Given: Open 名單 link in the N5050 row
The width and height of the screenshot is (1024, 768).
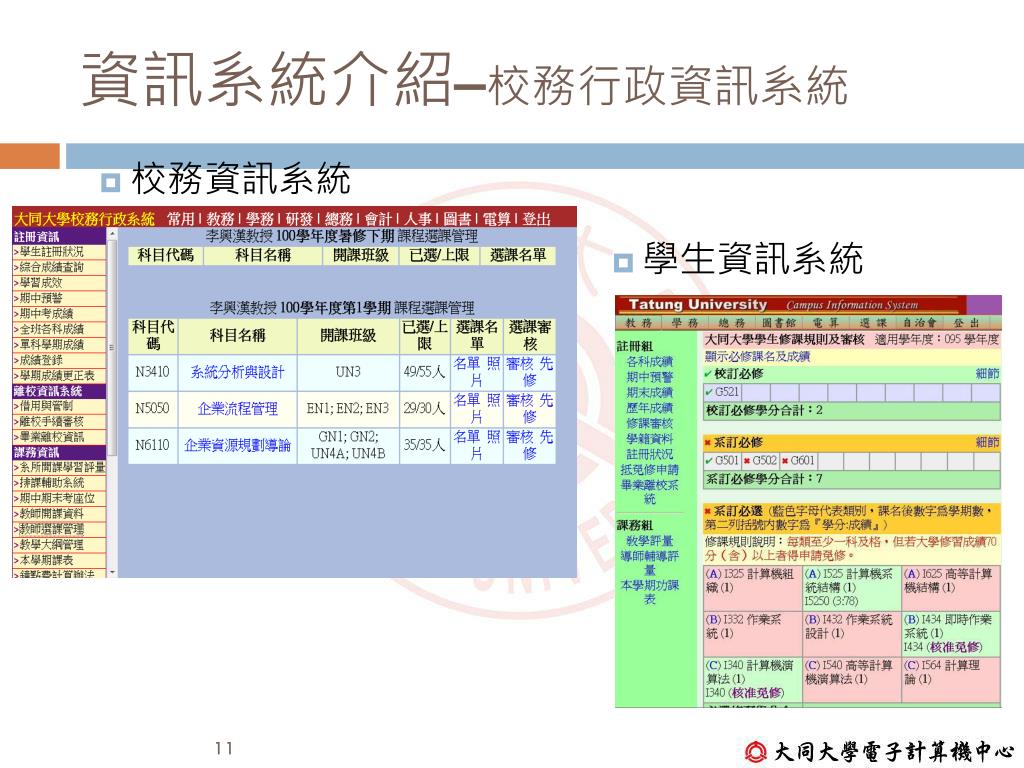Looking at the screenshot, I should tap(467, 400).
